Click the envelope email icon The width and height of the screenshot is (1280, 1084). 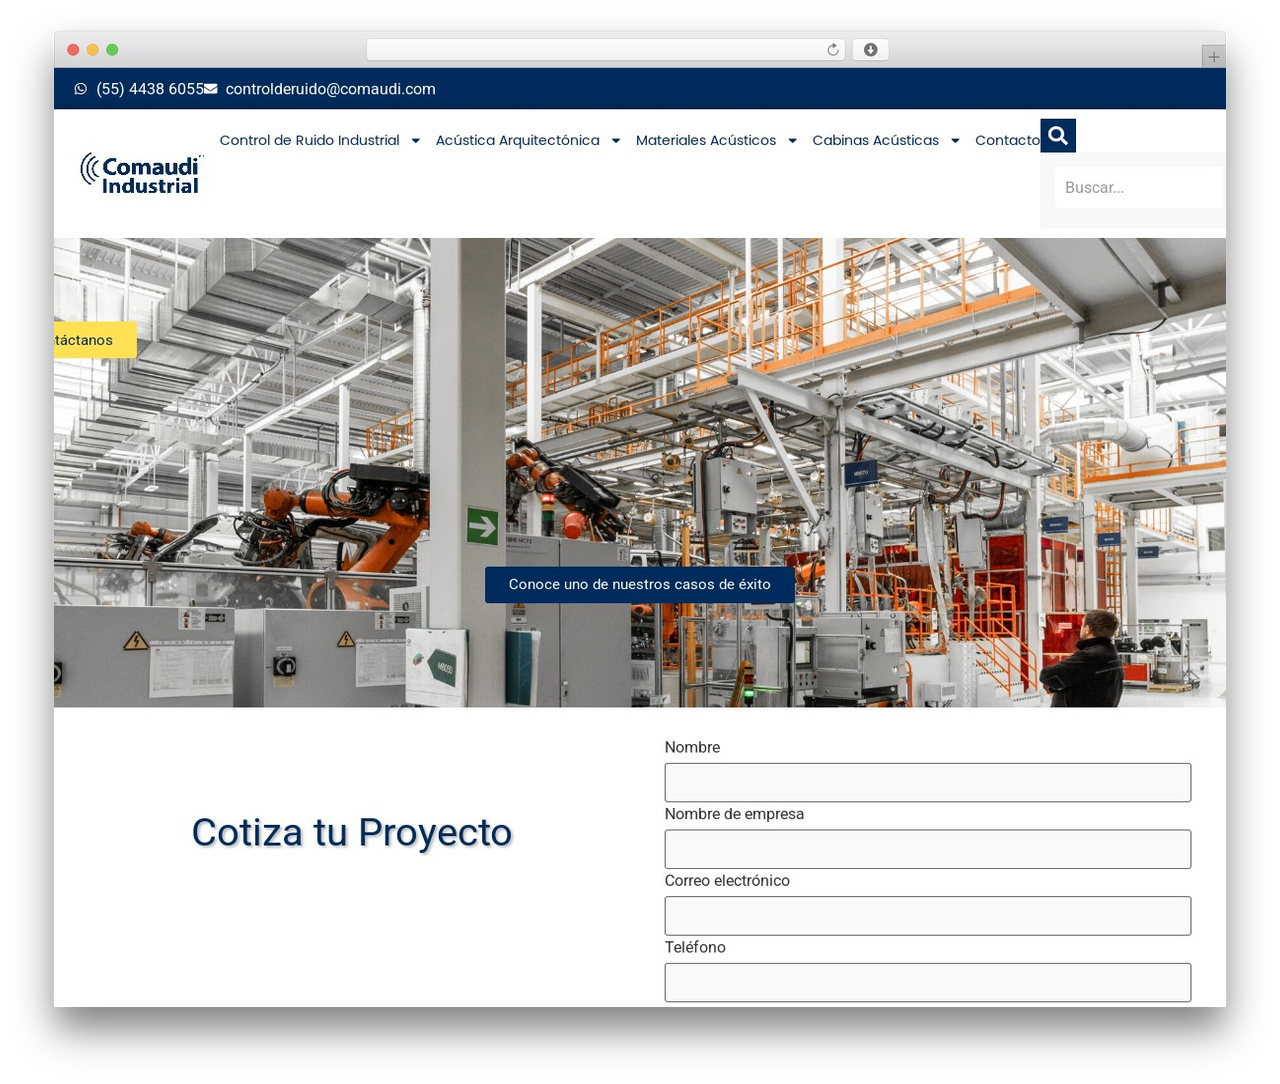click(211, 89)
